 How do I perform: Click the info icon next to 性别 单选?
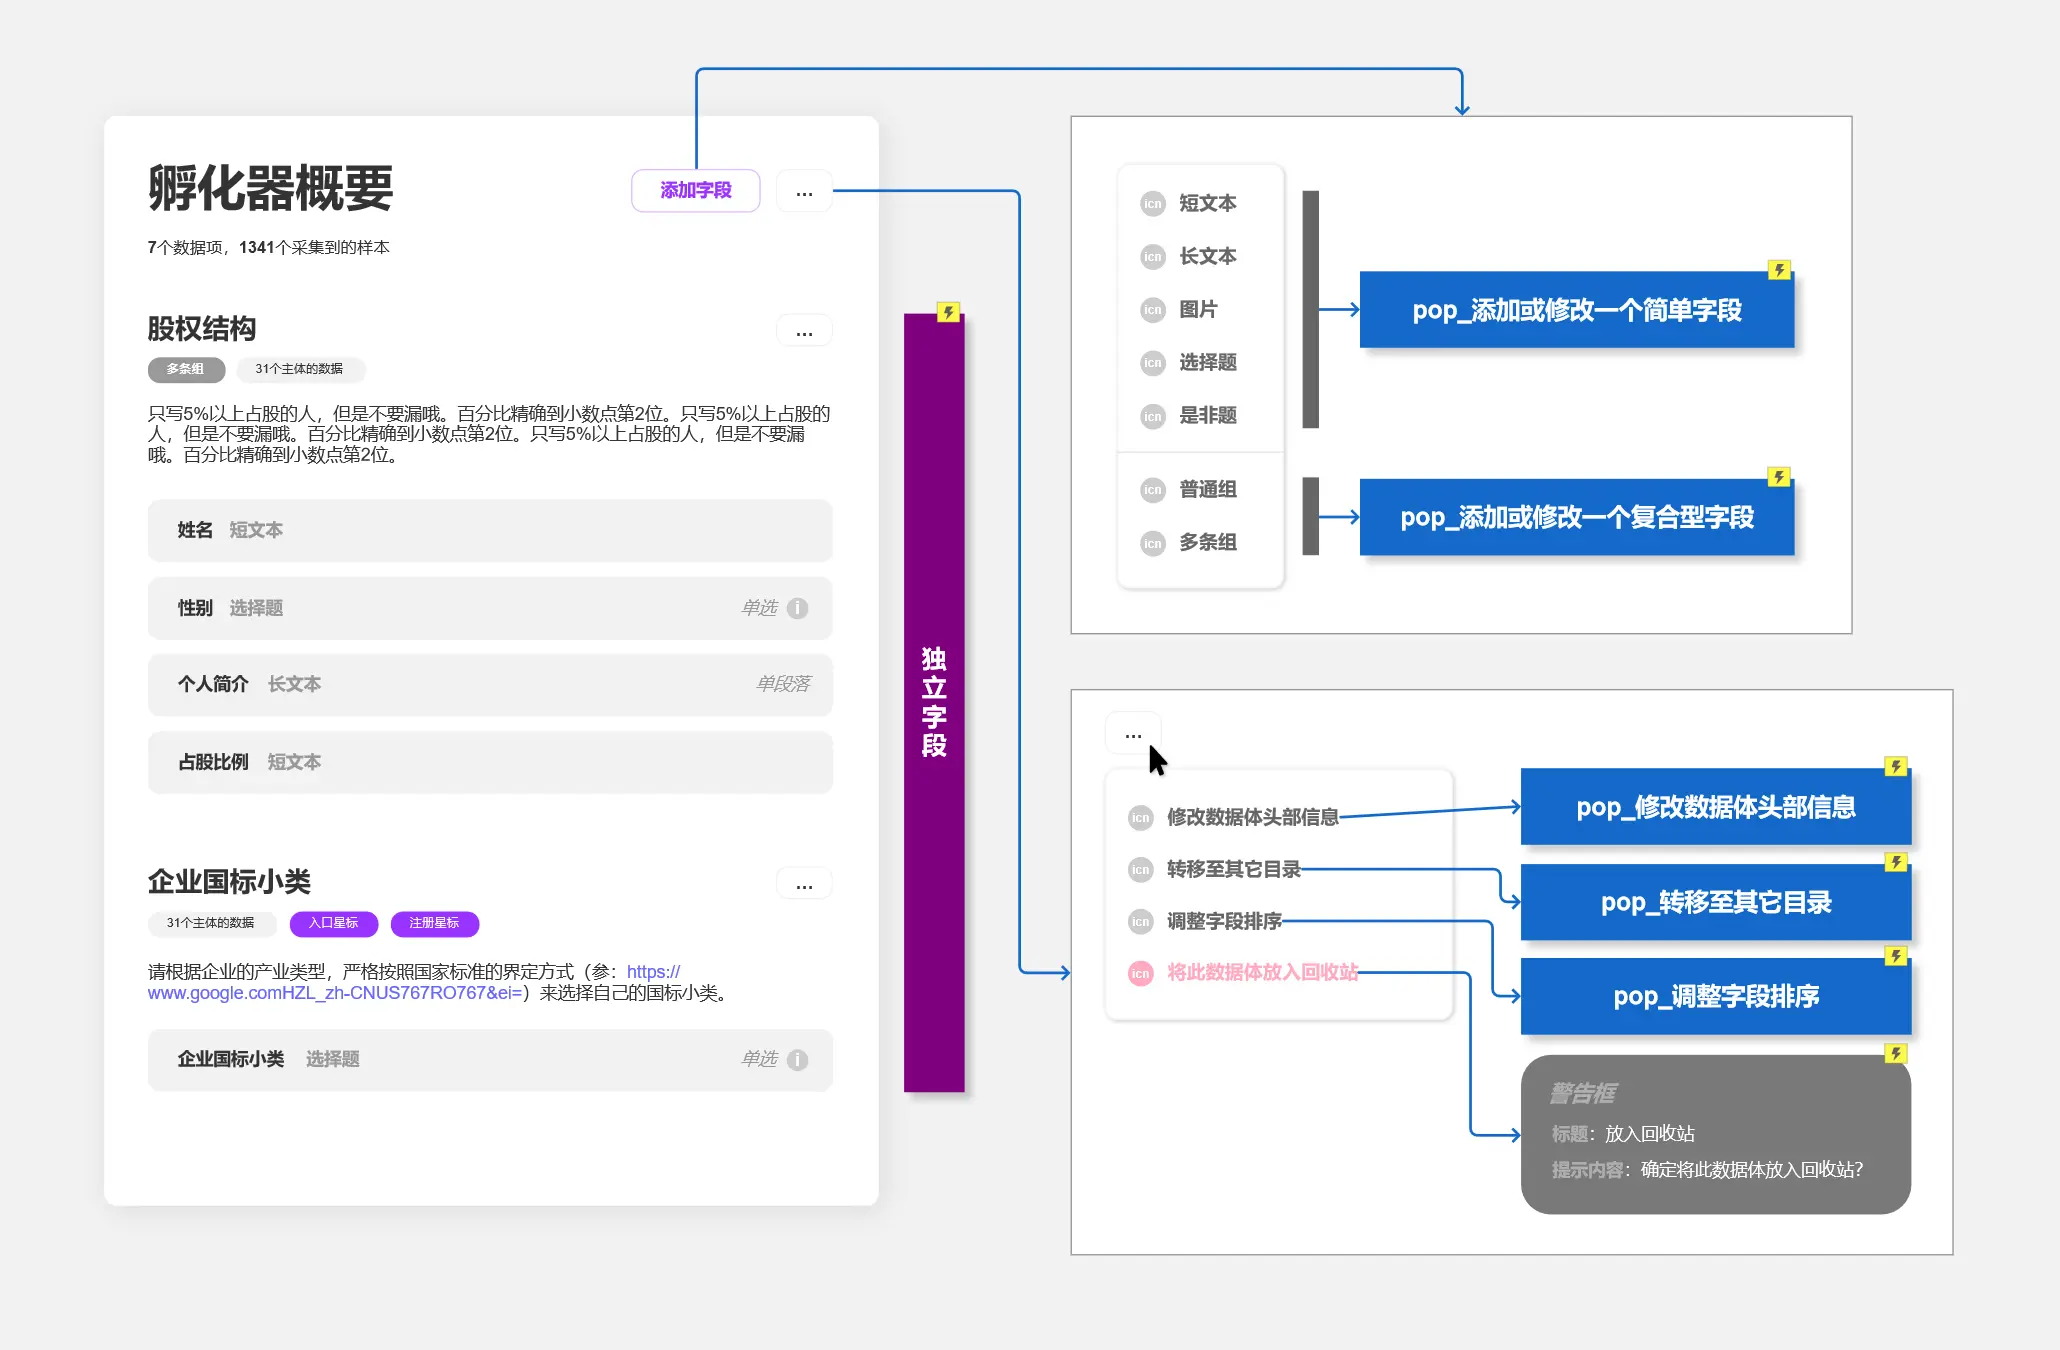(x=797, y=608)
